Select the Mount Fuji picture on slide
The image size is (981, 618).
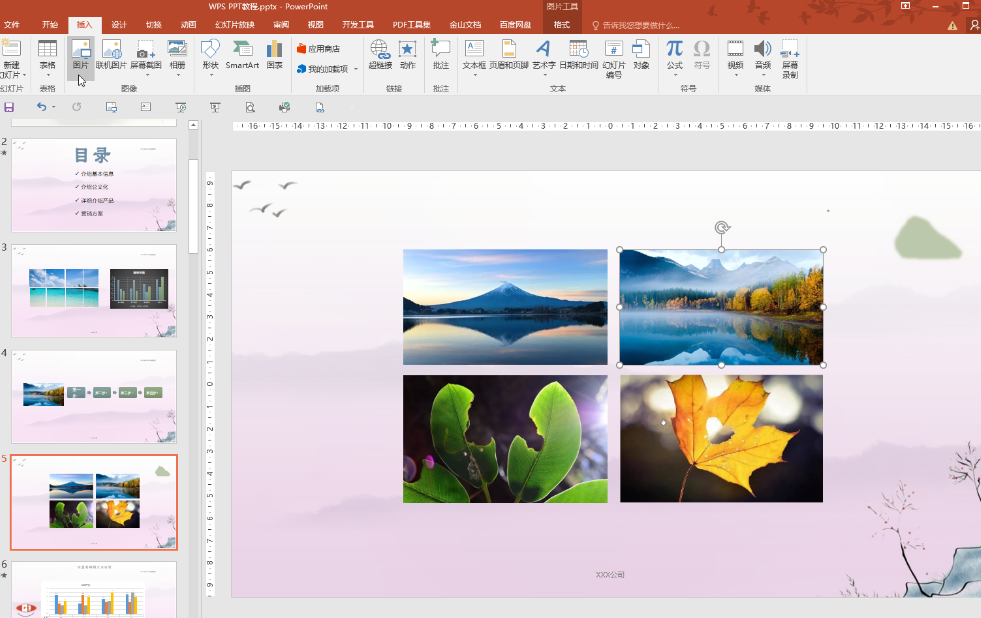point(505,306)
